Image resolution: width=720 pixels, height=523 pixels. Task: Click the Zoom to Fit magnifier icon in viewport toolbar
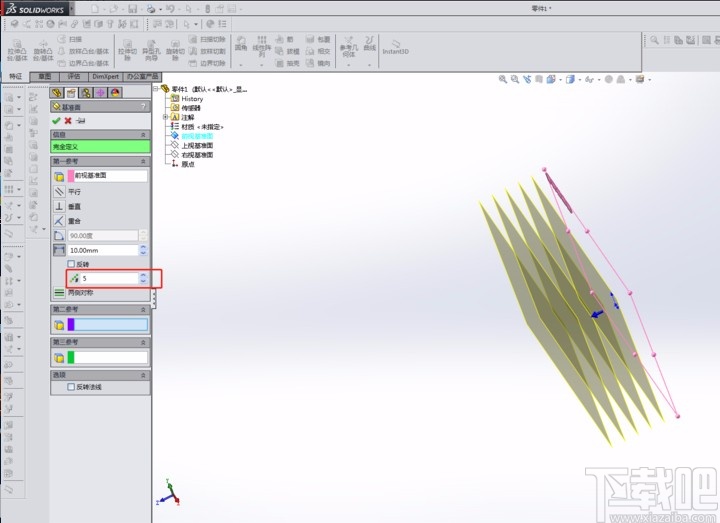503,79
